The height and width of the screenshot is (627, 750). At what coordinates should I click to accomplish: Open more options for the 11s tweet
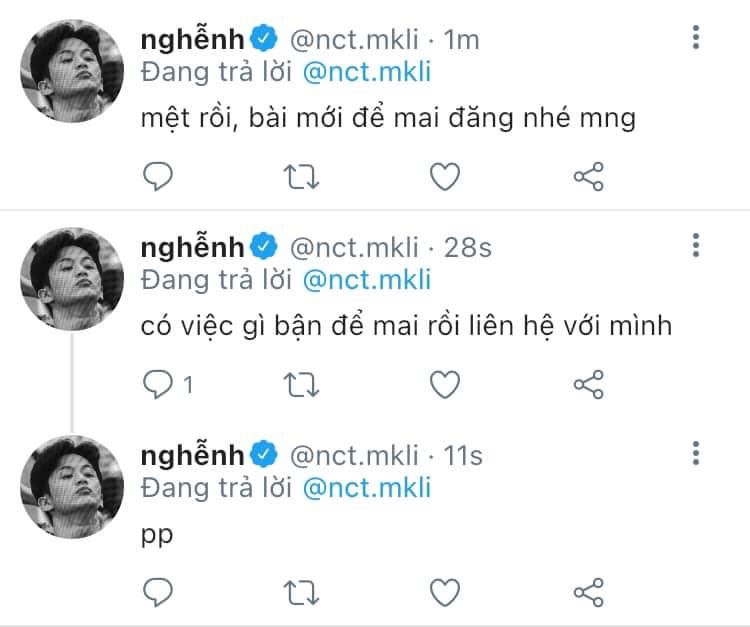(696, 453)
